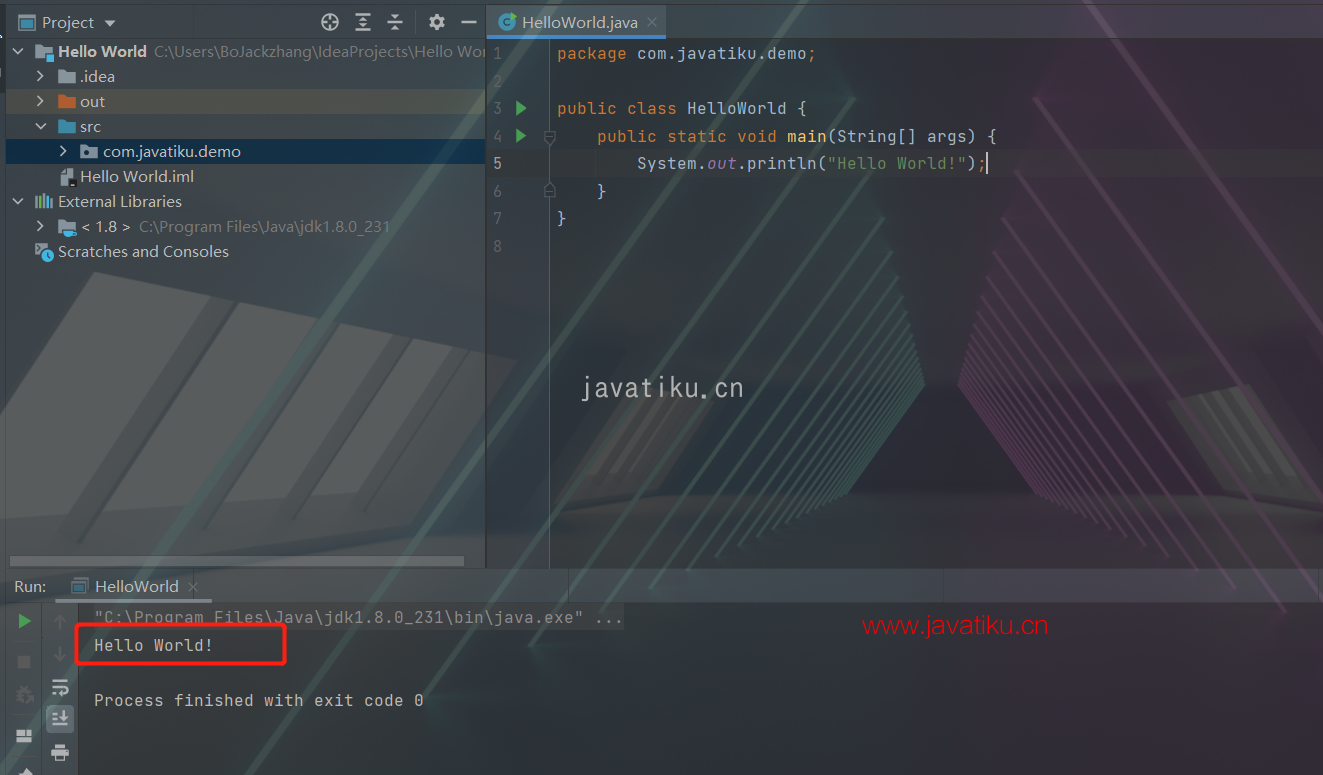The image size is (1323, 775).
Task: Click the "package" keyword on line 1
Action: pos(592,53)
